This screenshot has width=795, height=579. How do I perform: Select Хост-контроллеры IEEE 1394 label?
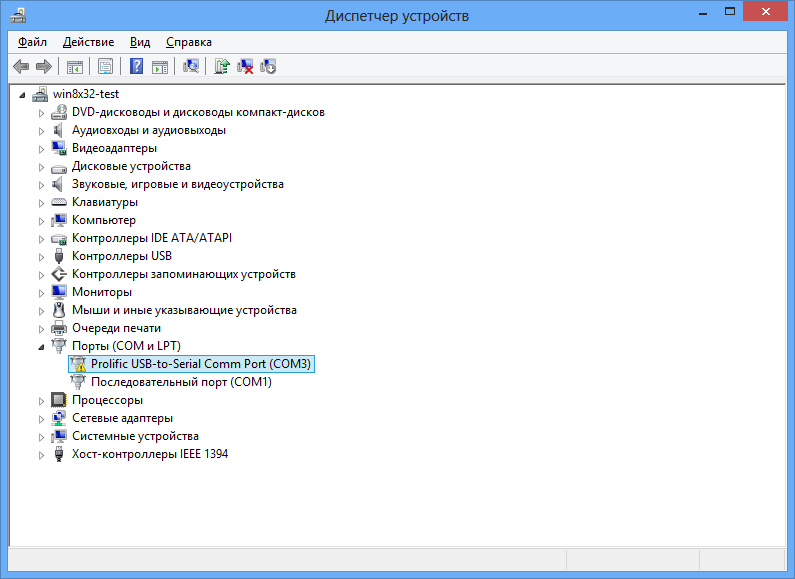[150, 454]
